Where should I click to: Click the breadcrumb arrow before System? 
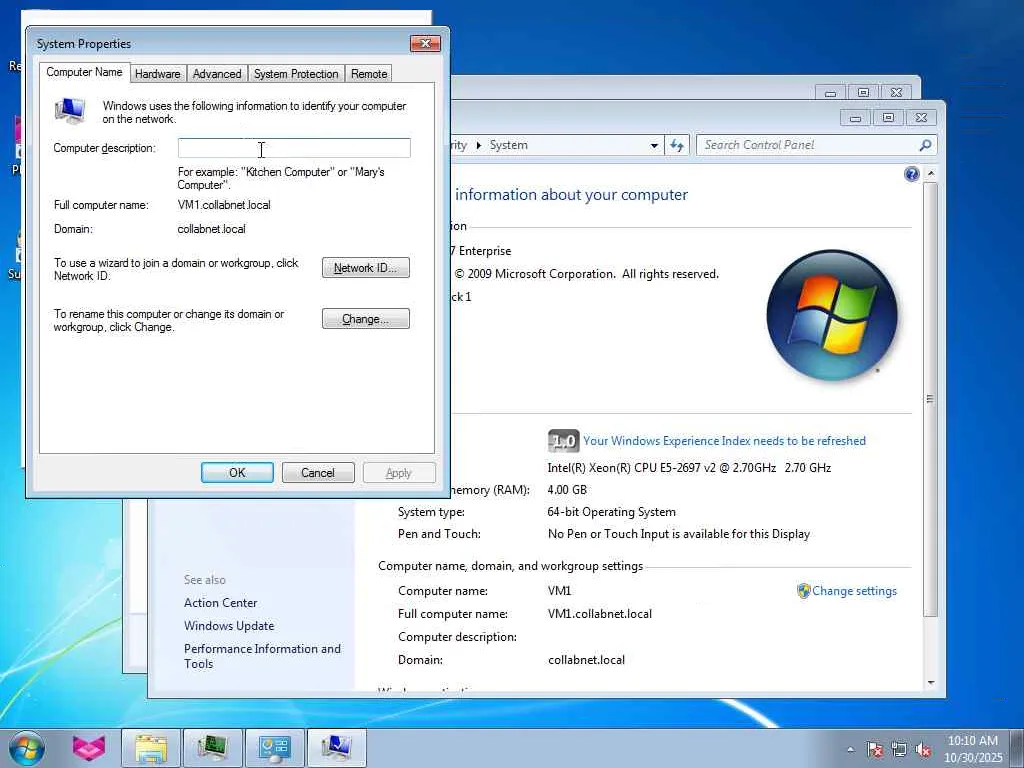pos(479,145)
